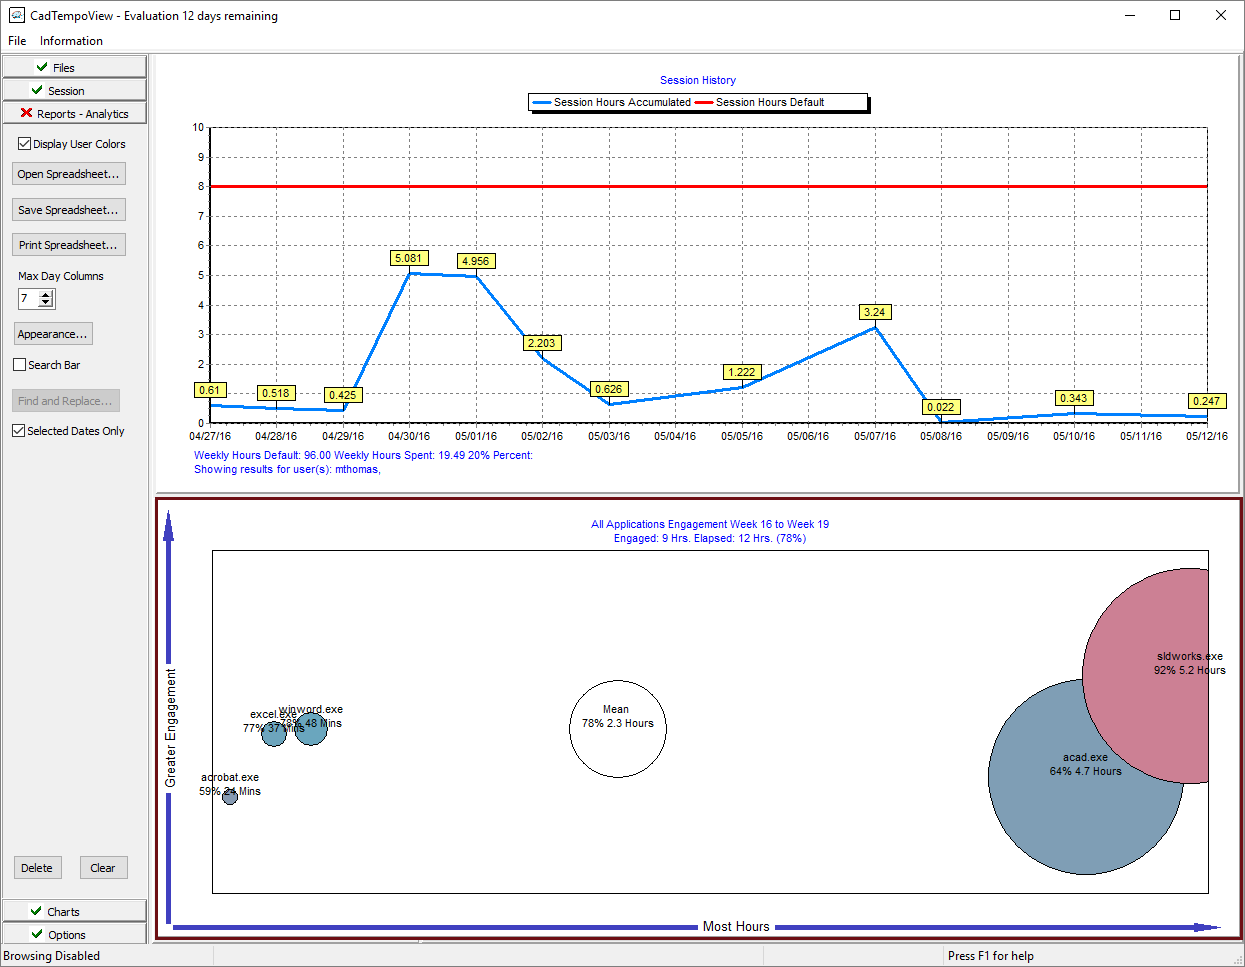Viewport: 1245px width, 967px height.
Task: Click the green checkmark on the Session header
Action: pos(37,90)
